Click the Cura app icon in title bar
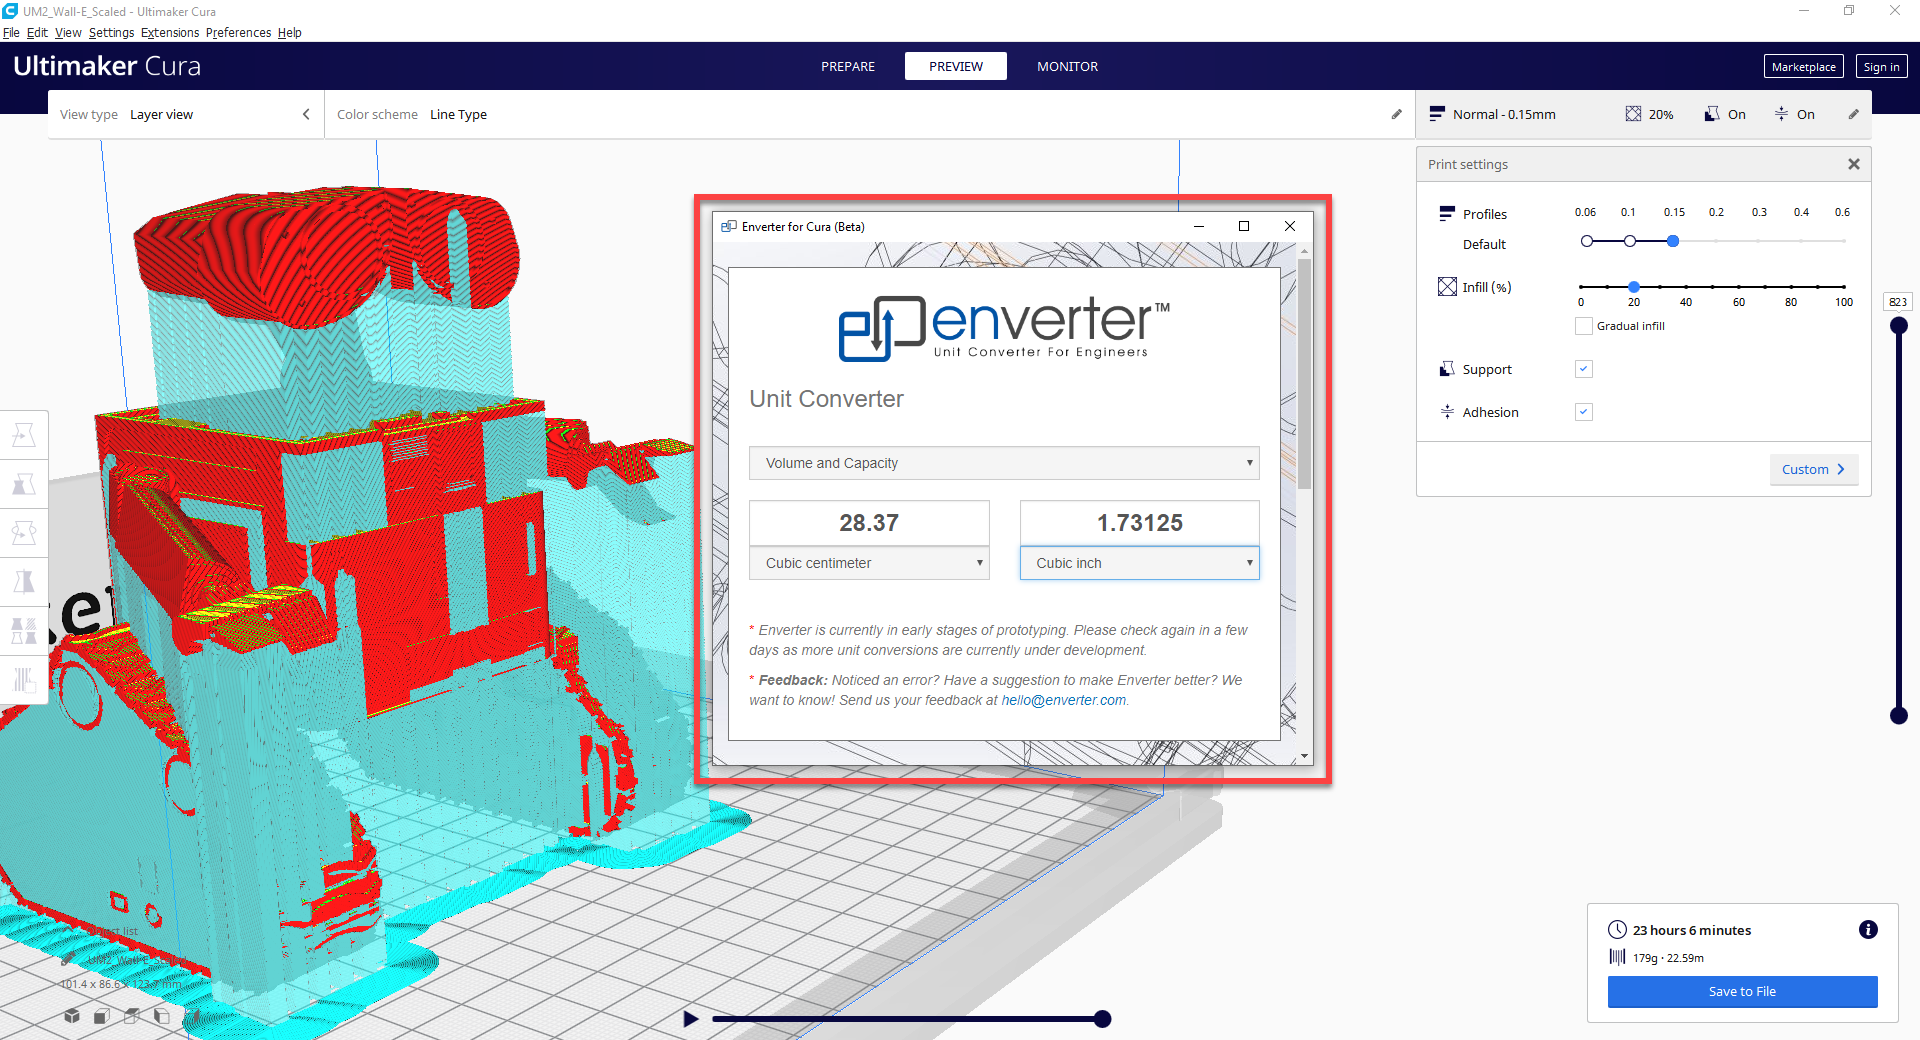 pos(10,11)
